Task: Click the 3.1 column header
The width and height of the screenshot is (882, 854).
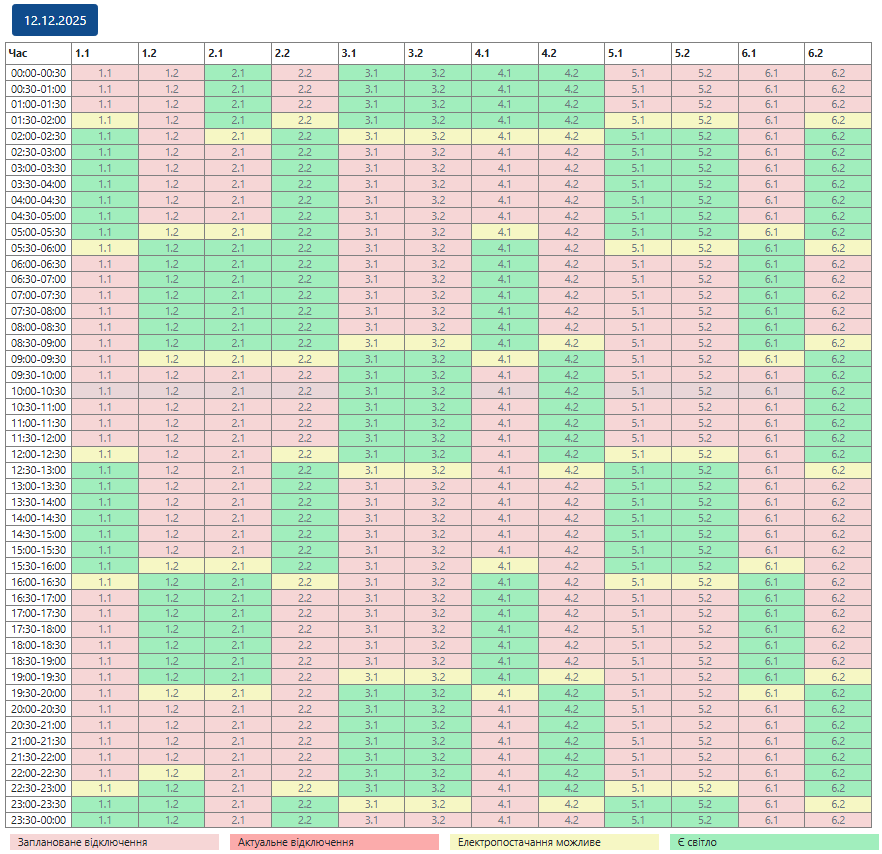Action: point(371,53)
